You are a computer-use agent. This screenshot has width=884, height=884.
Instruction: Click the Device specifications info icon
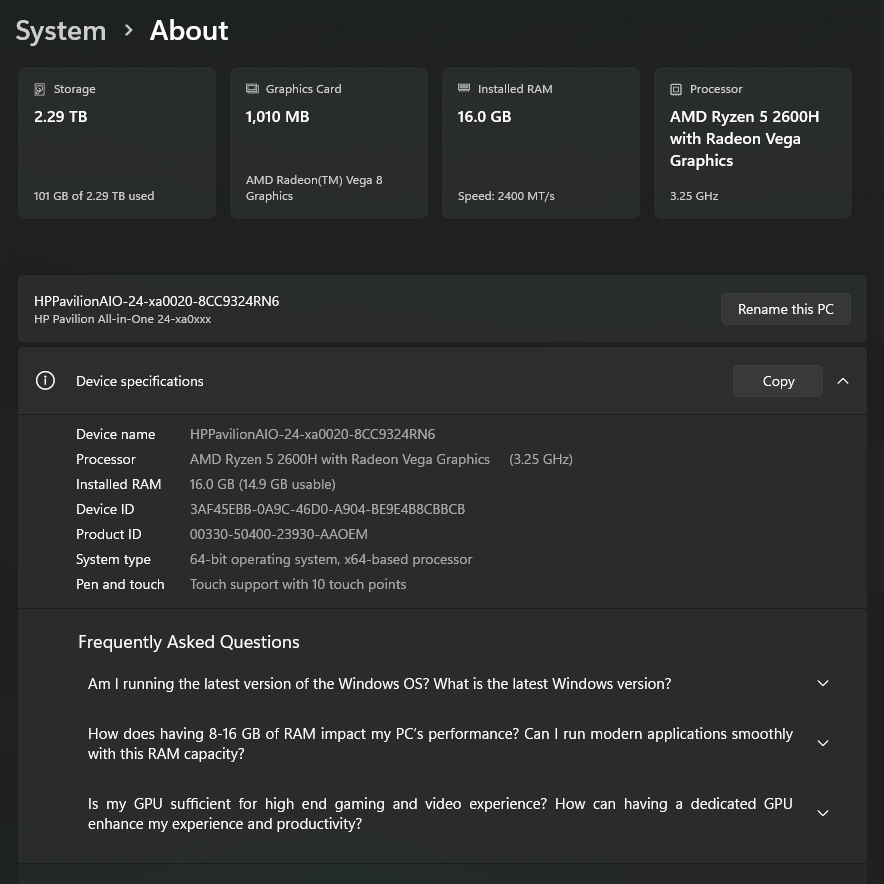[46, 381]
